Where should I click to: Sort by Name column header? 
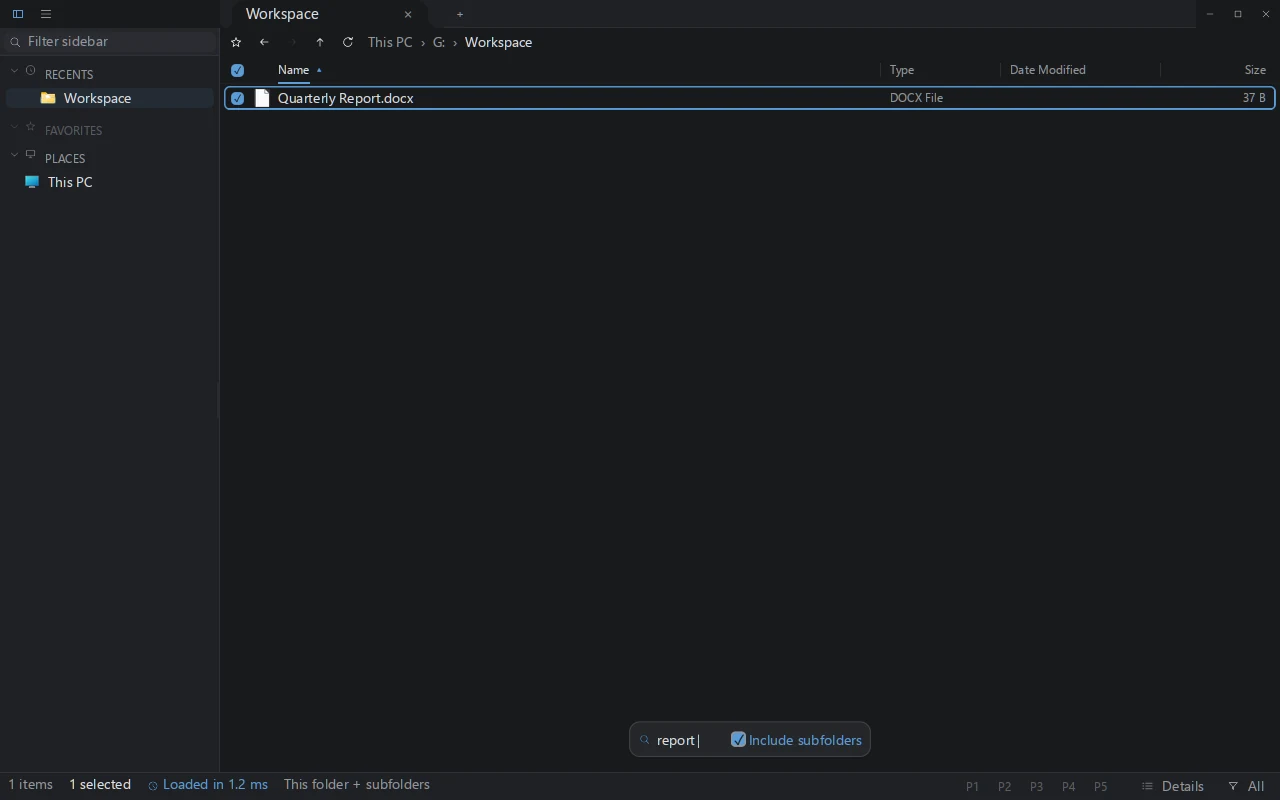pos(293,70)
